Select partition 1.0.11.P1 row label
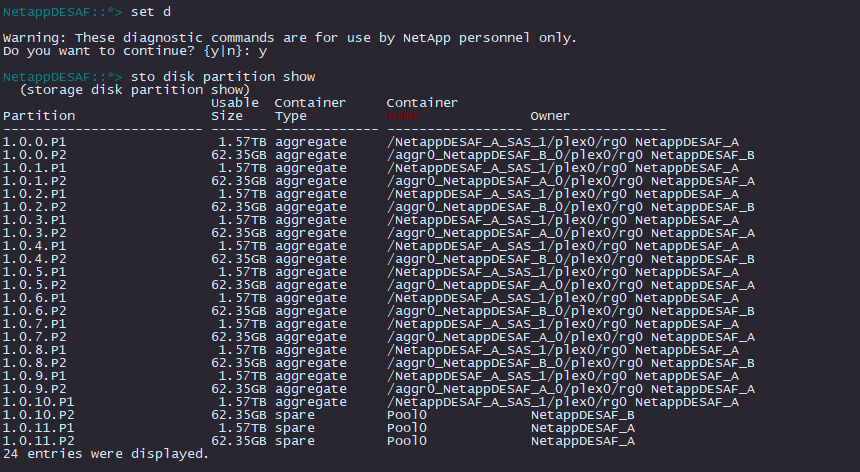Viewport: 860px width, 472px height. [39, 427]
